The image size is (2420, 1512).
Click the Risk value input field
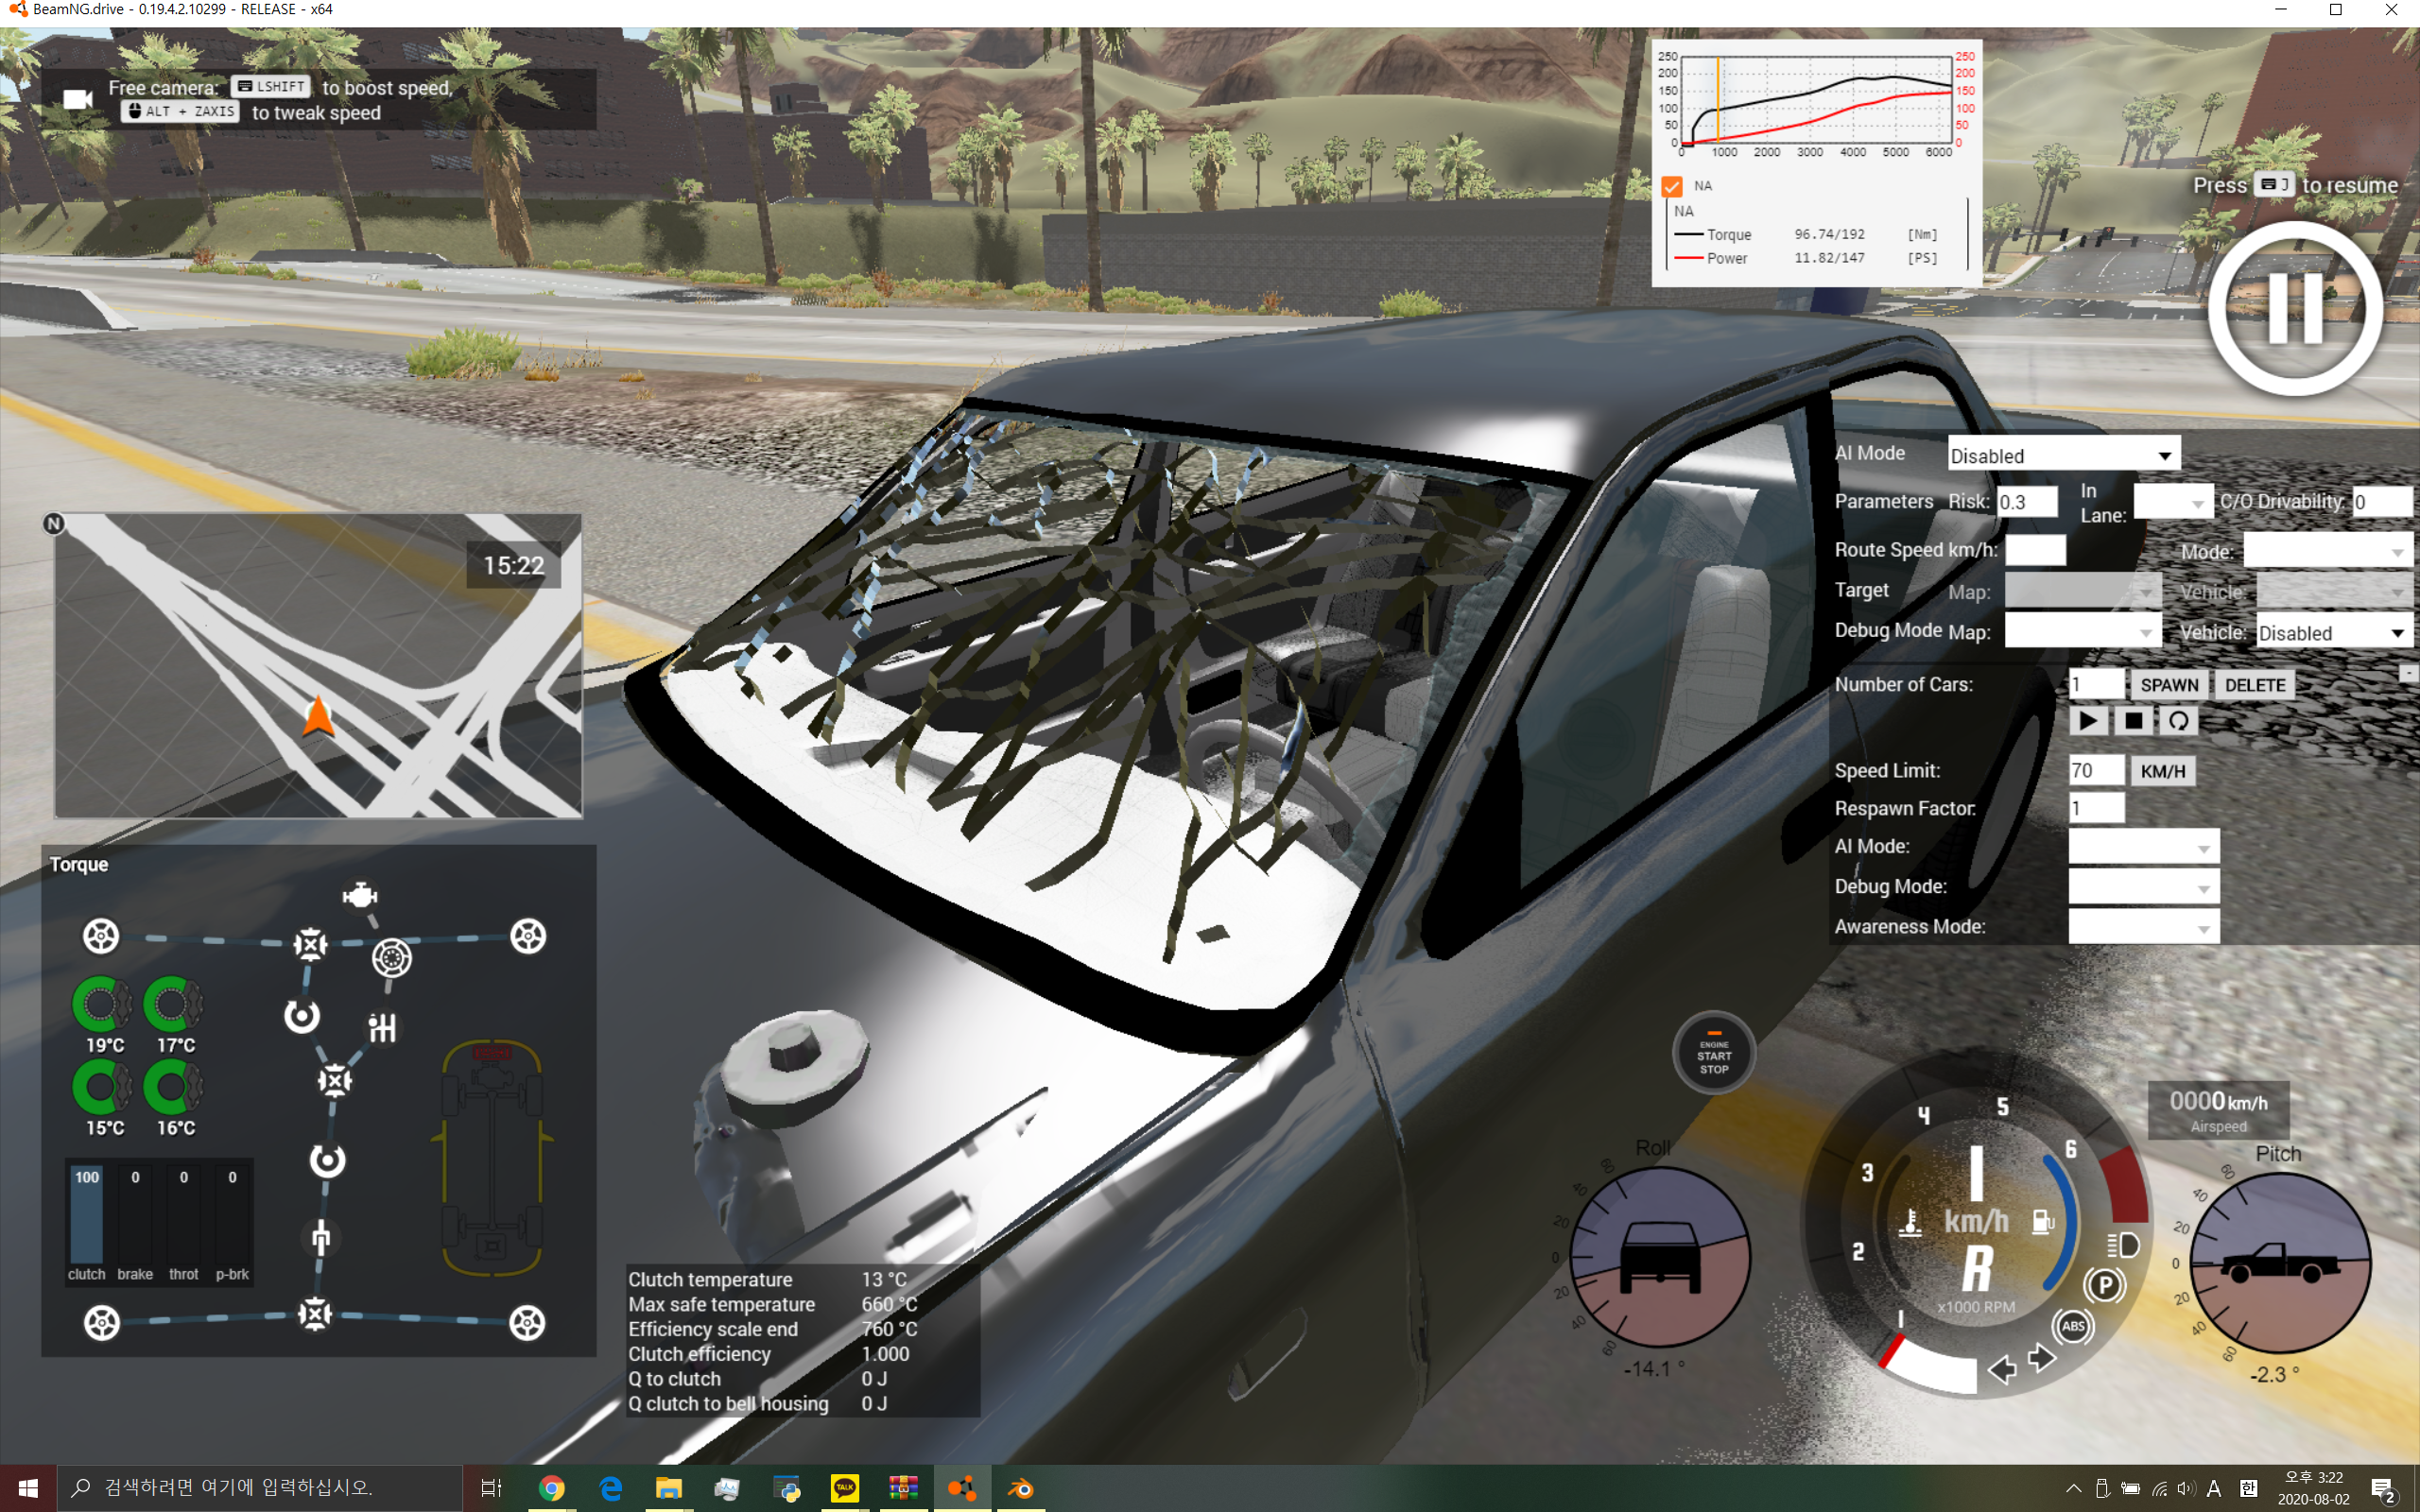[x=2027, y=502]
